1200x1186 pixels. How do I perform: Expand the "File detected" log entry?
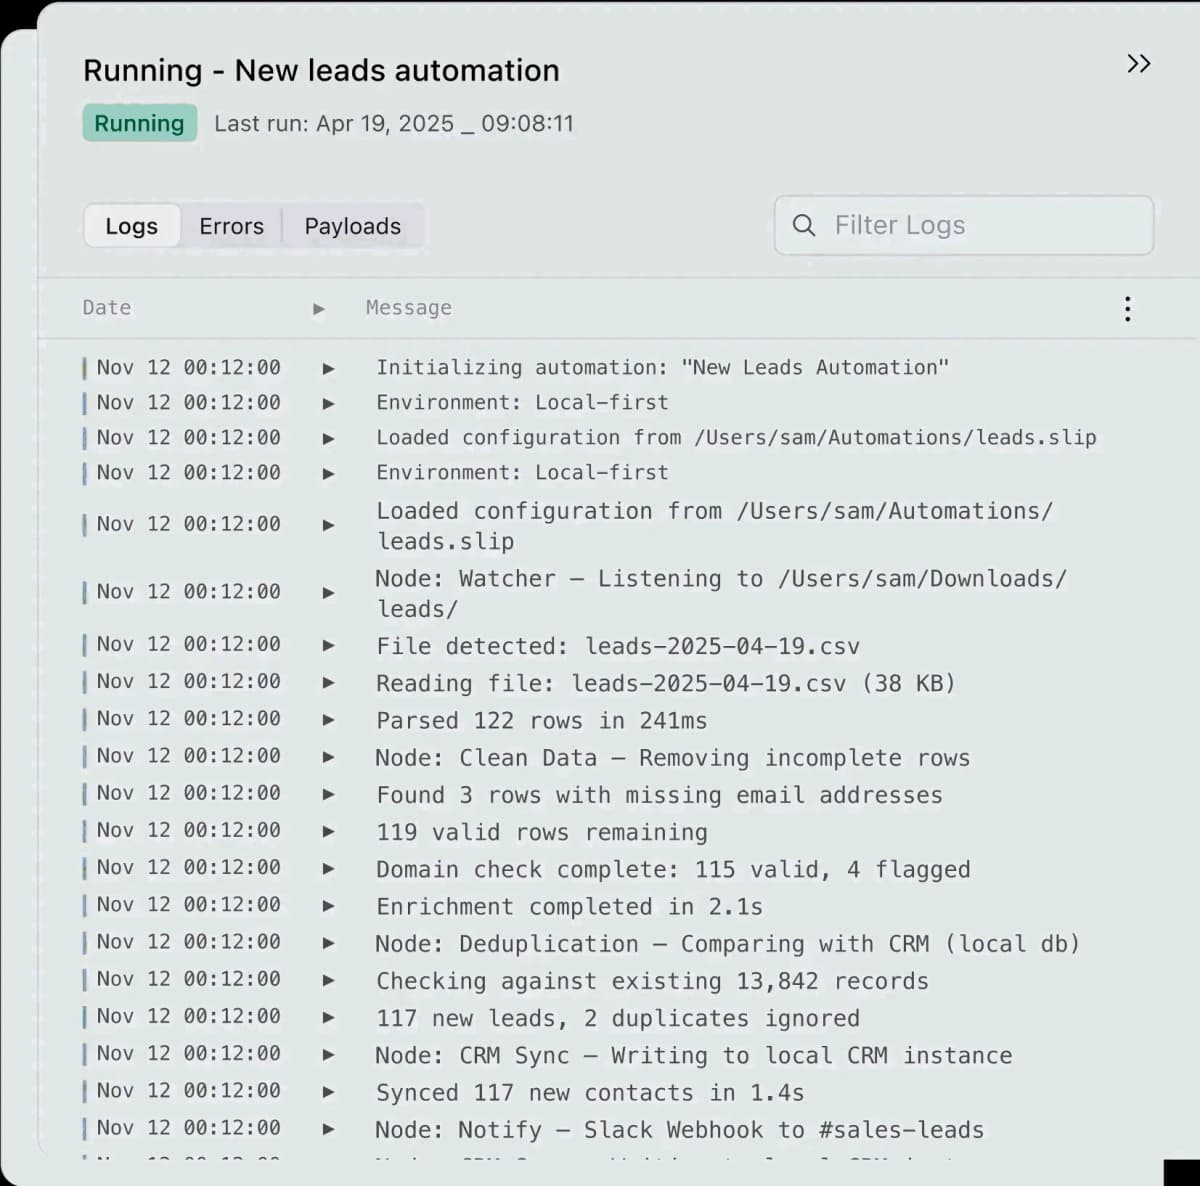click(328, 646)
